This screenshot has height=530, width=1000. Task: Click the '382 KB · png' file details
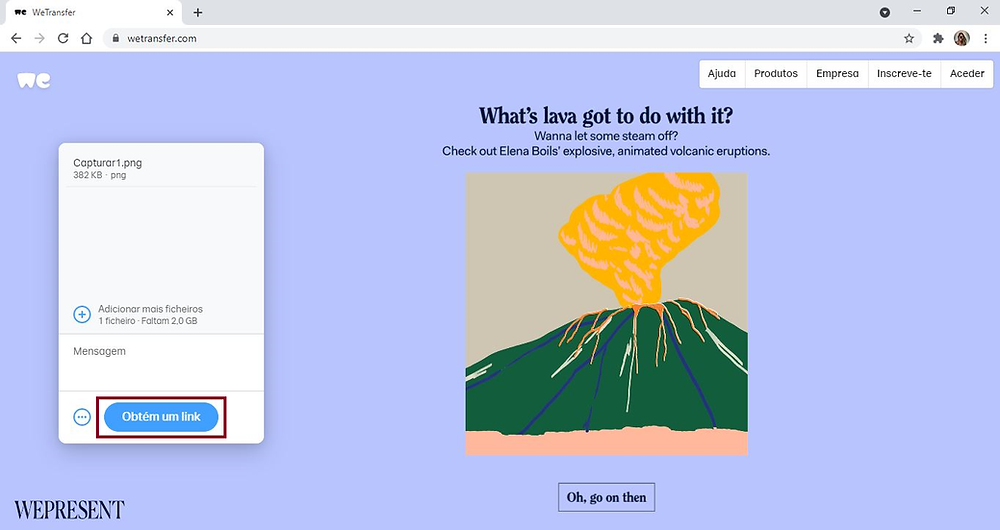click(x=99, y=175)
